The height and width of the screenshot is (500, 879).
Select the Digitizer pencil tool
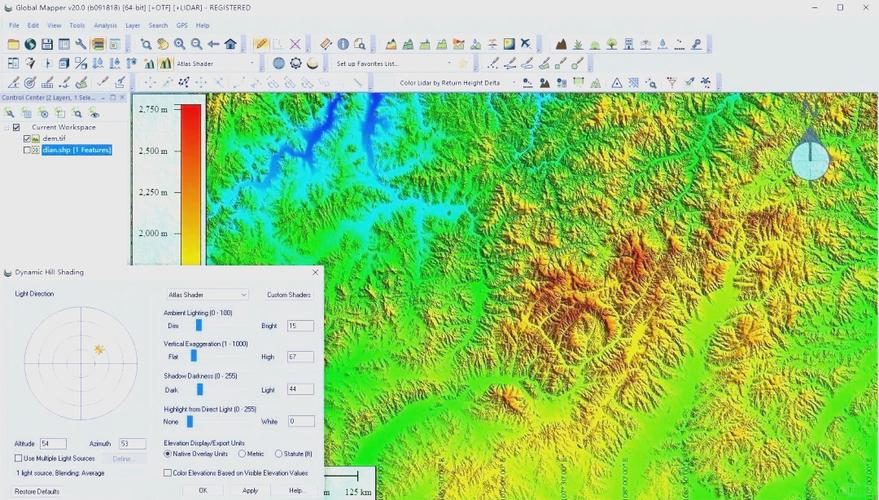(261, 44)
